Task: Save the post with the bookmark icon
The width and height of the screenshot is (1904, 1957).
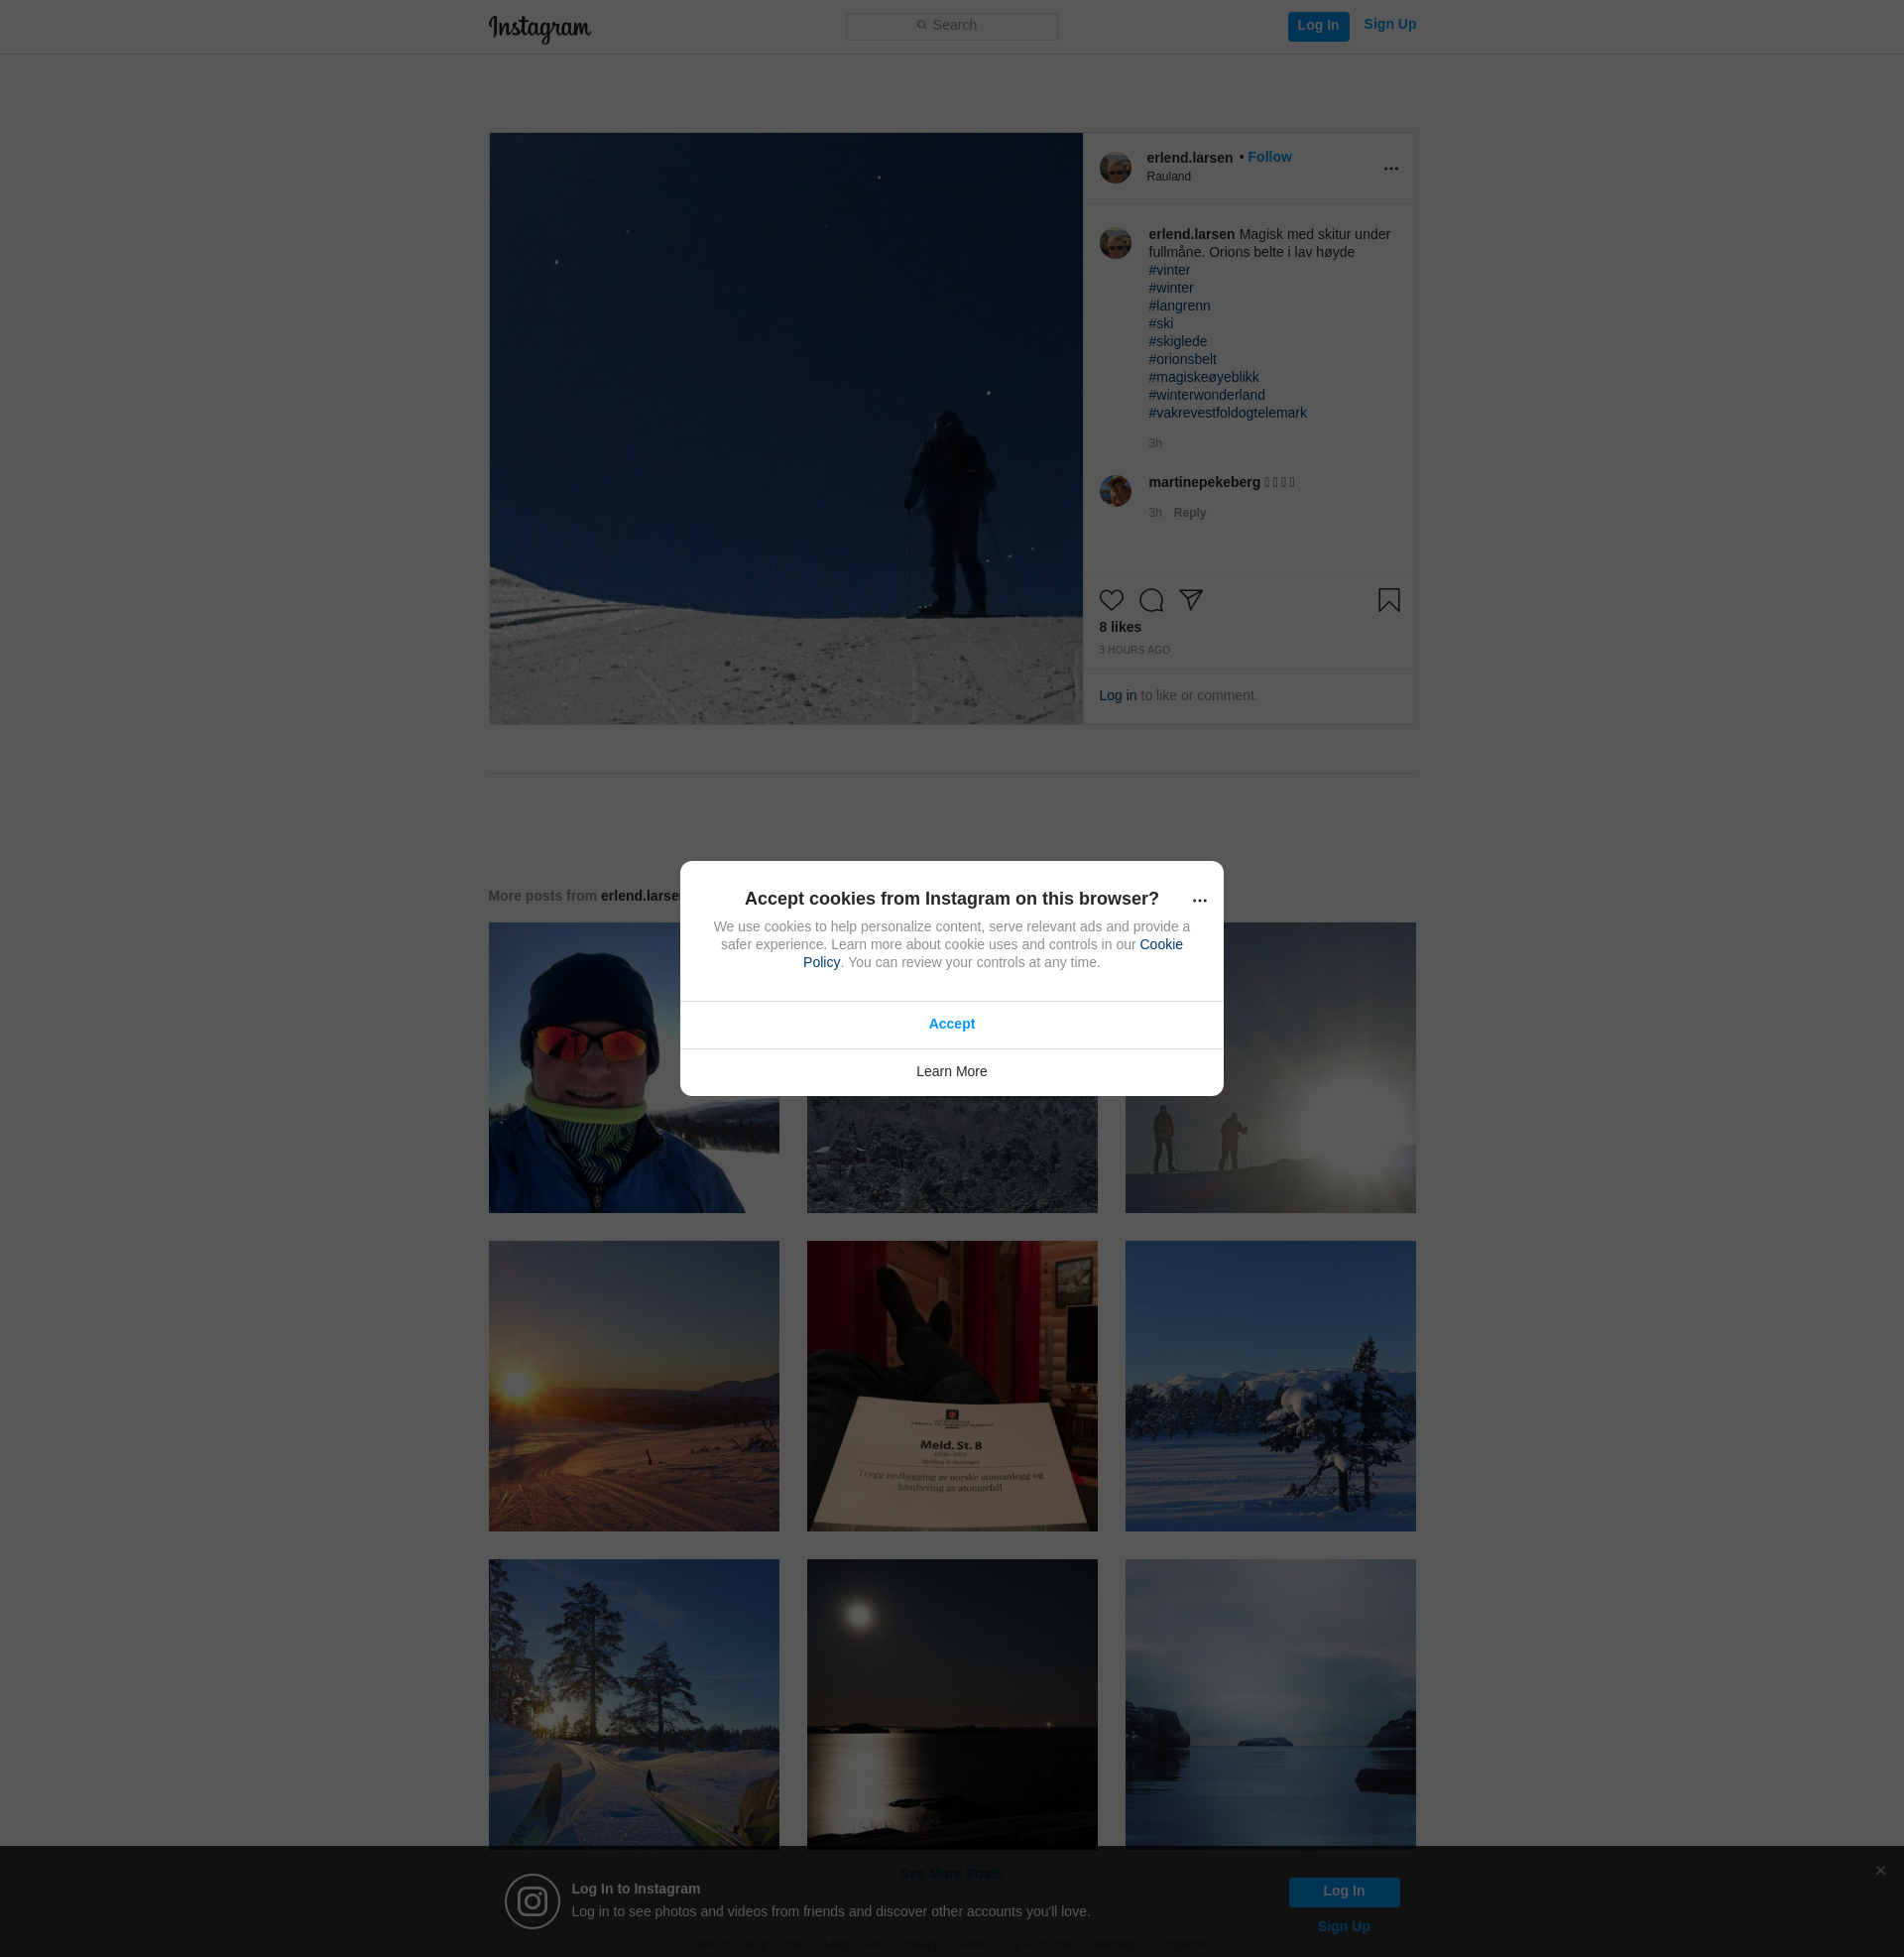Action: tap(1388, 600)
